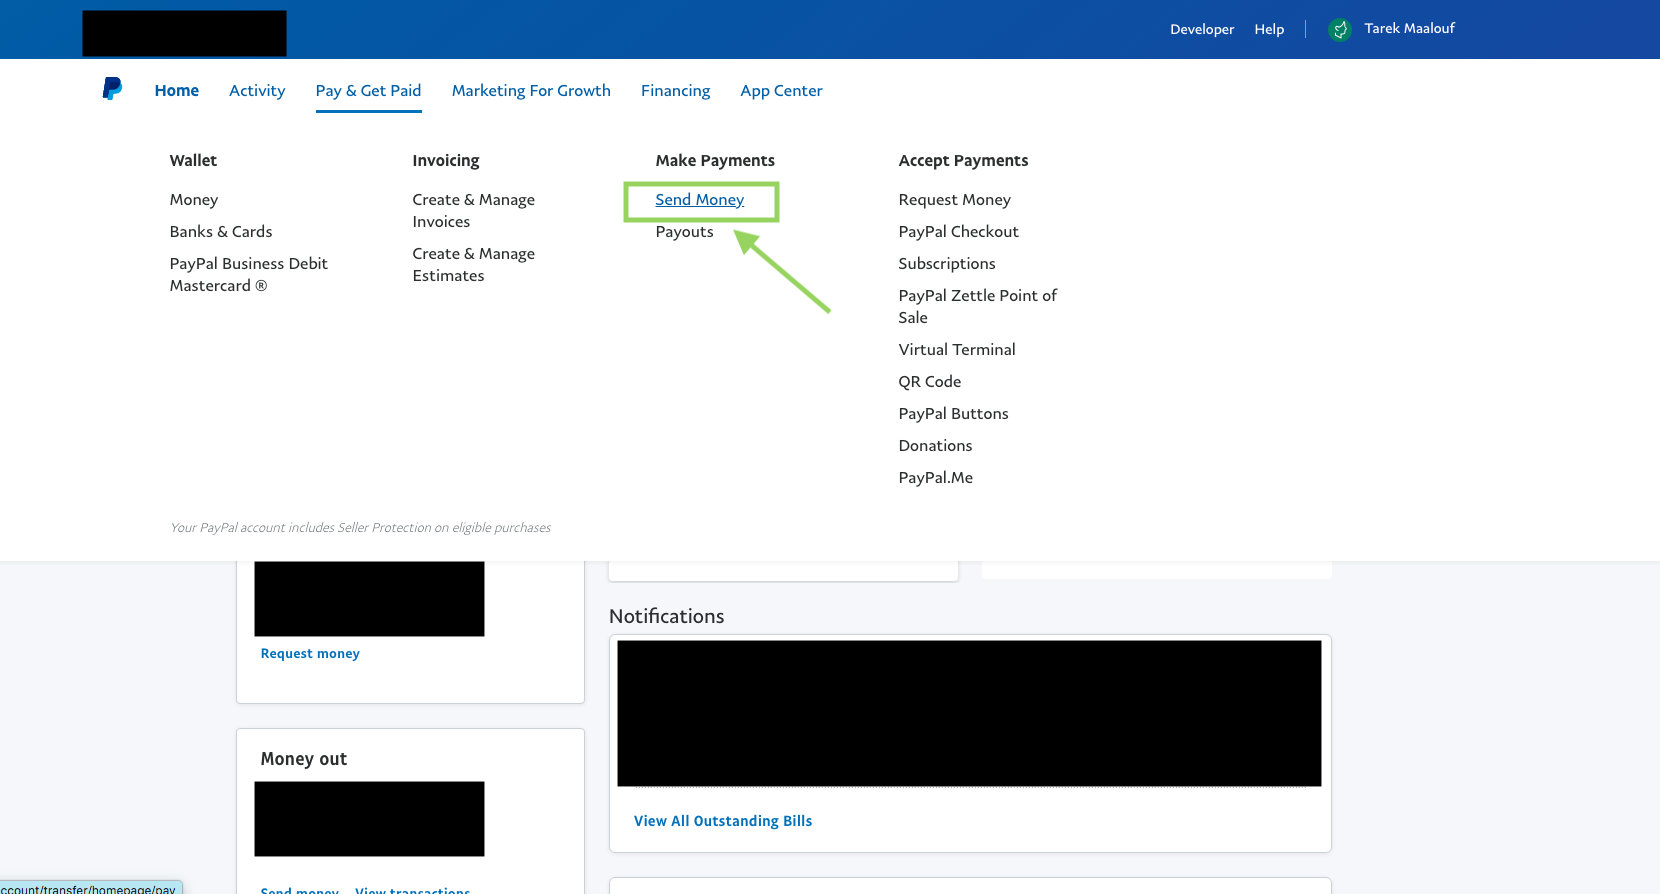1660x894 pixels.
Task: Open Virtual Terminal
Action: pos(957,349)
